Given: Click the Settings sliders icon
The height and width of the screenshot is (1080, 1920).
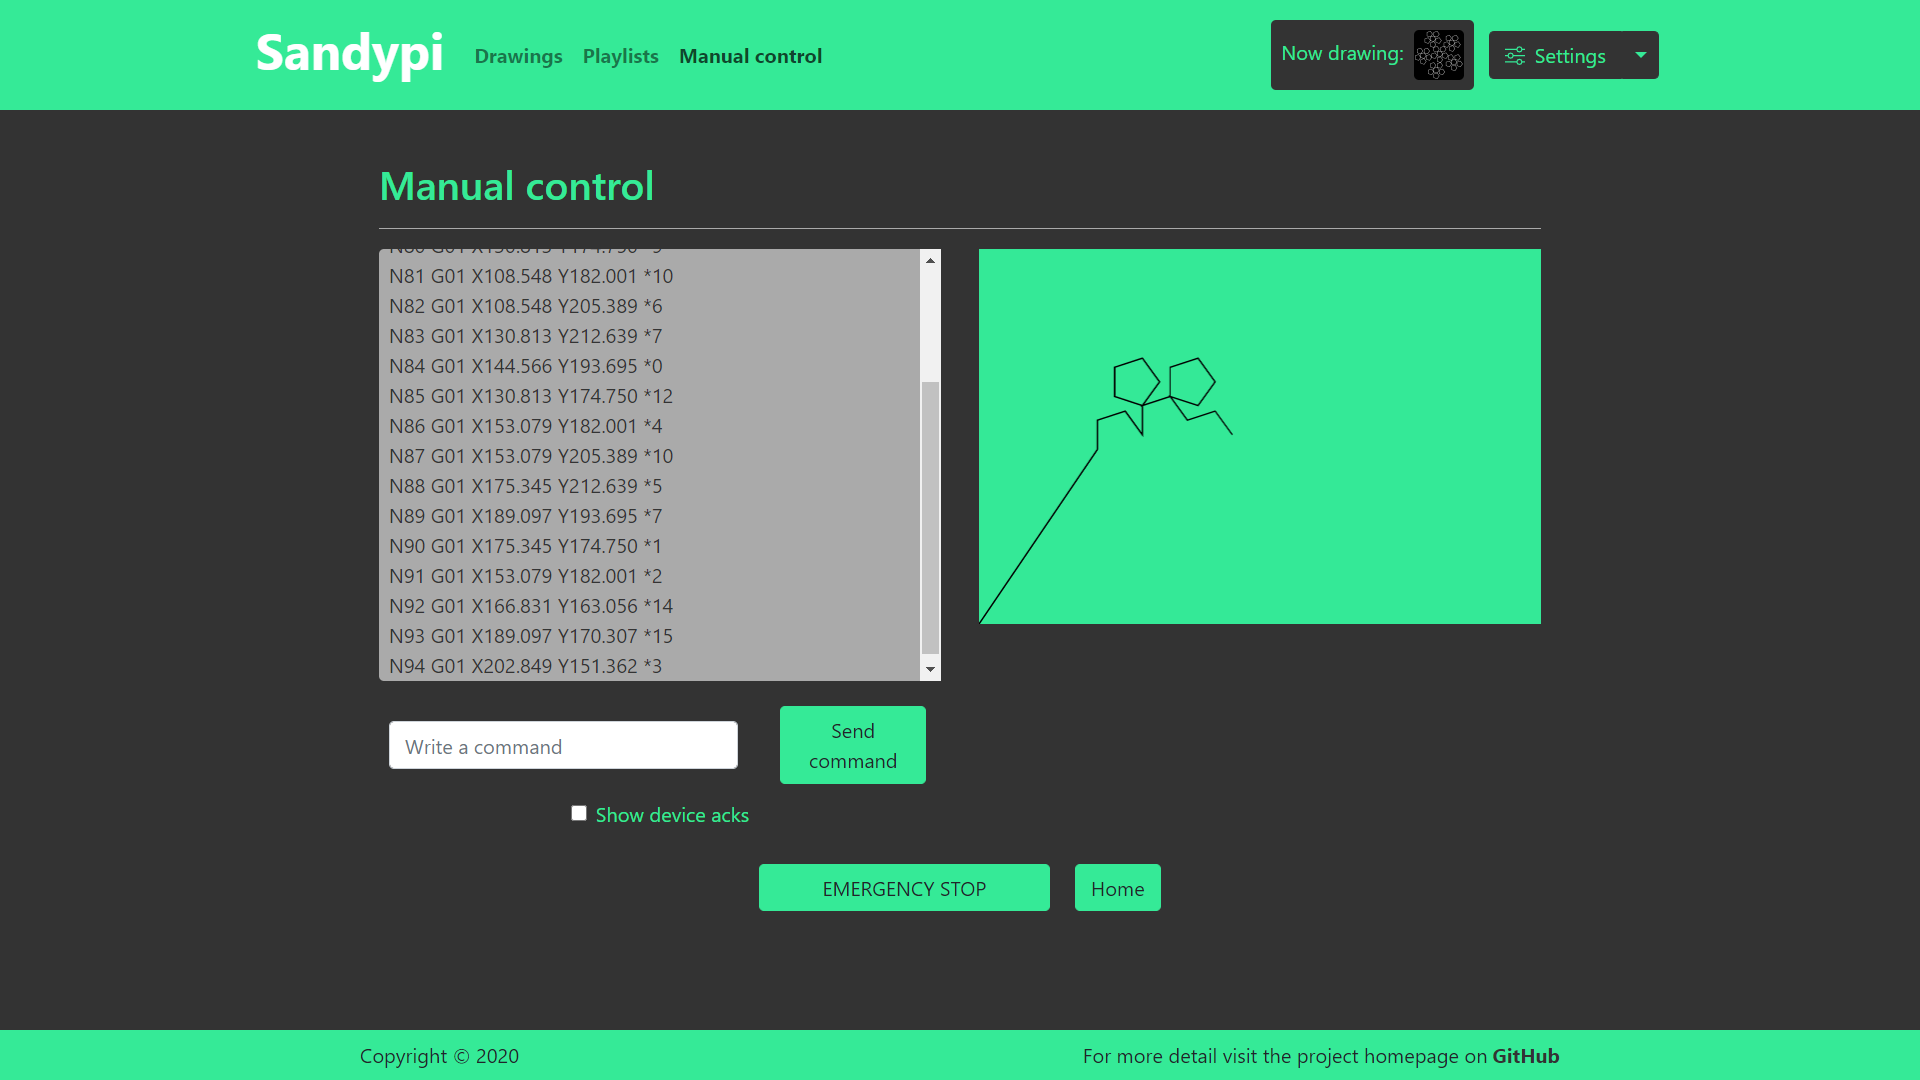Looking at the screenshot, I should [1515, 56].
